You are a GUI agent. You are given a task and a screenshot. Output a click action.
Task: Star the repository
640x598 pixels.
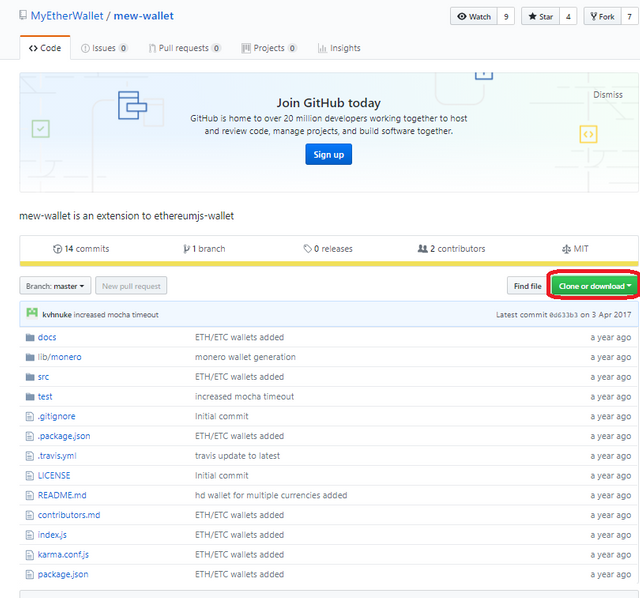click(x=540, y=16)
